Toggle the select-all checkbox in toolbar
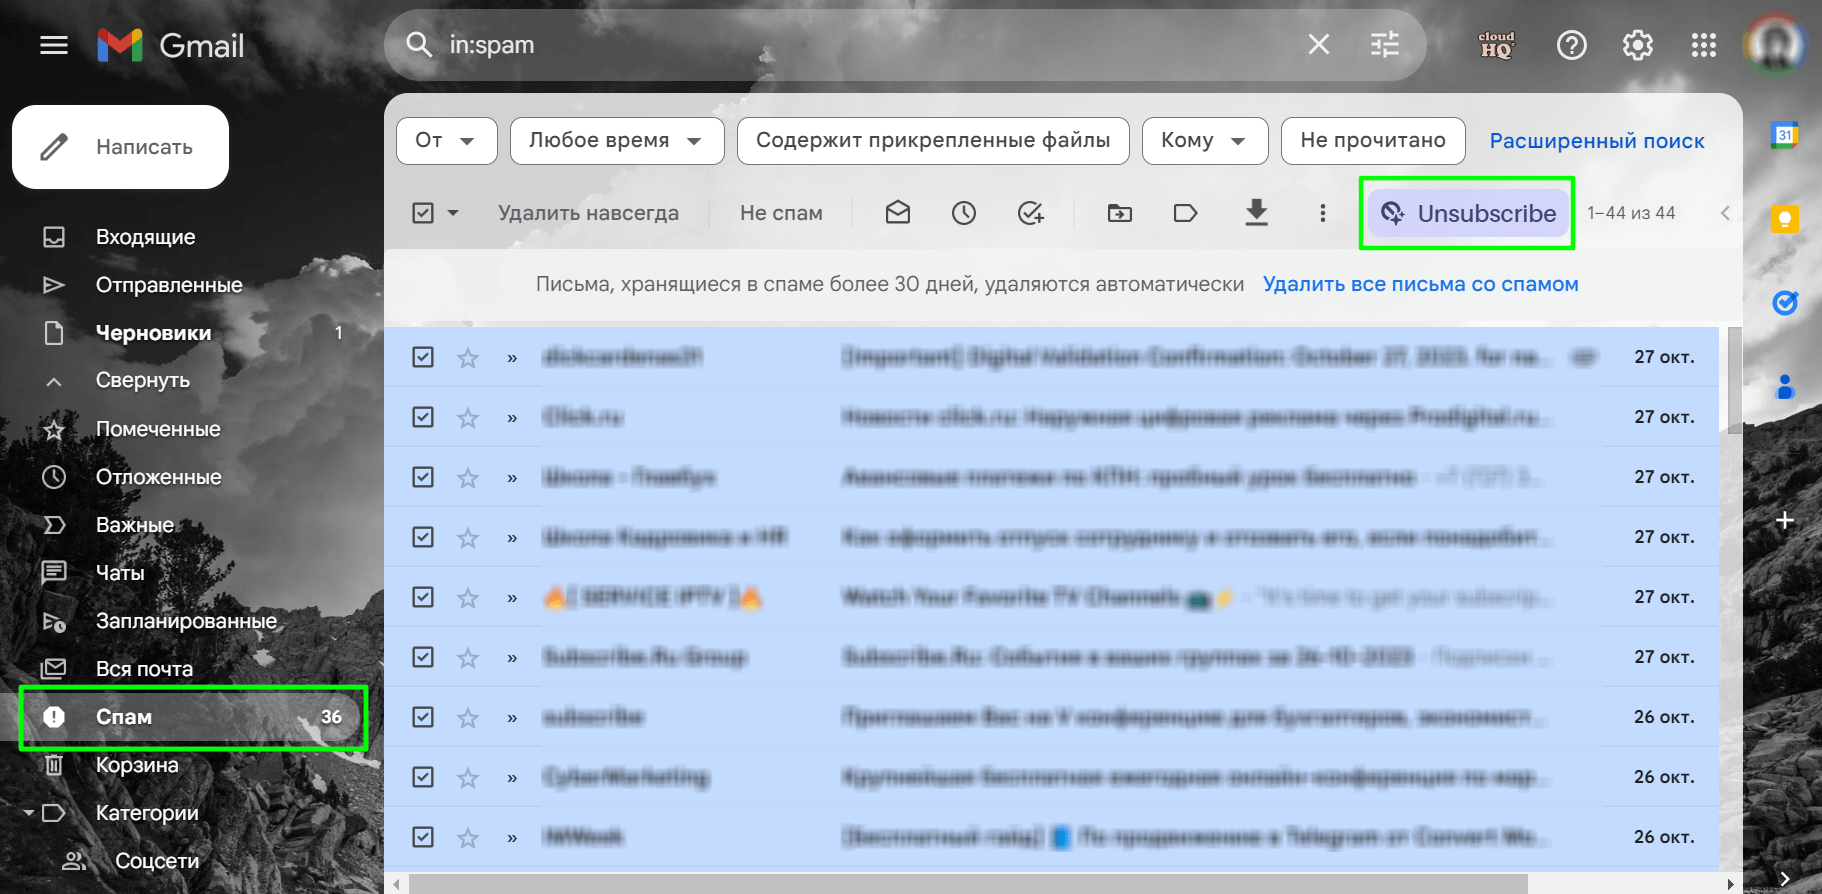 coord(423,213)
